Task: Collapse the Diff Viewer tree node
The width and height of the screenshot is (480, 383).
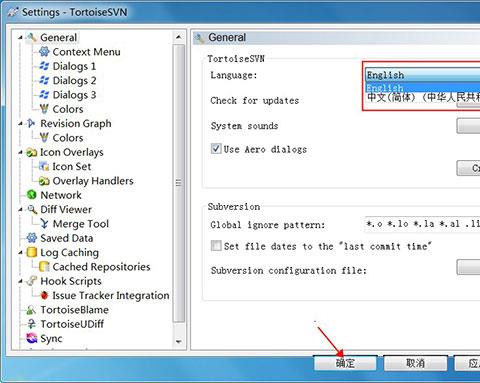Action: (x=20, y=210)
